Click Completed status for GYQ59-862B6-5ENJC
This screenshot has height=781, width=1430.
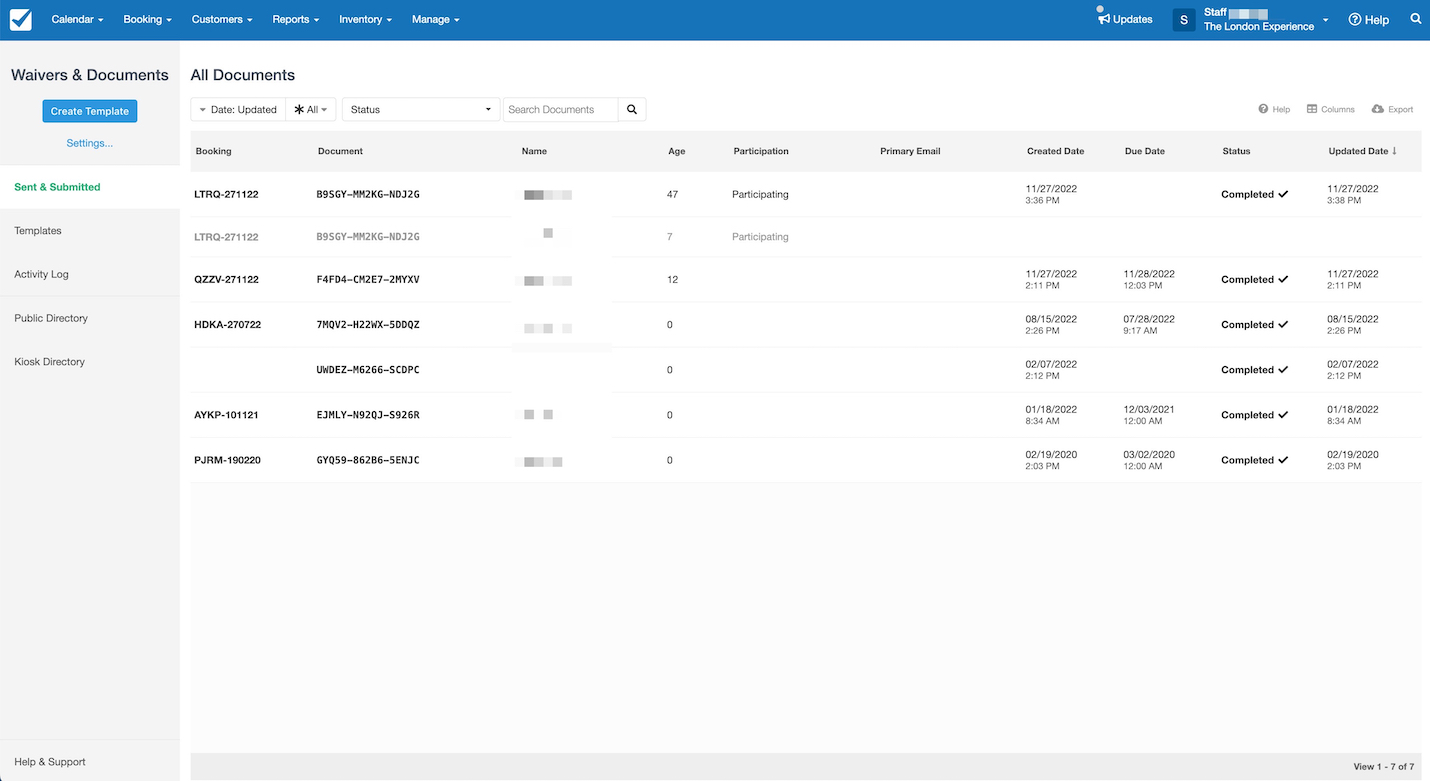point(1254,460)
